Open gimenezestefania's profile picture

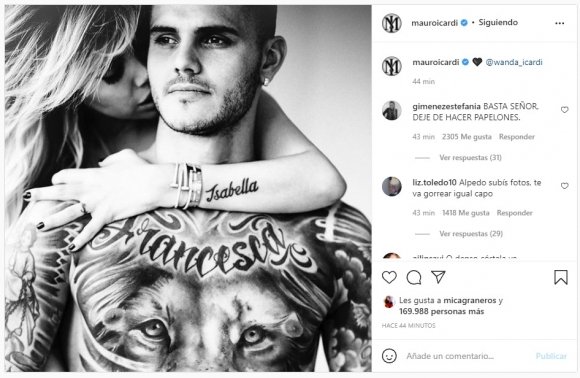pyautogui.click(x=392, y=110)
